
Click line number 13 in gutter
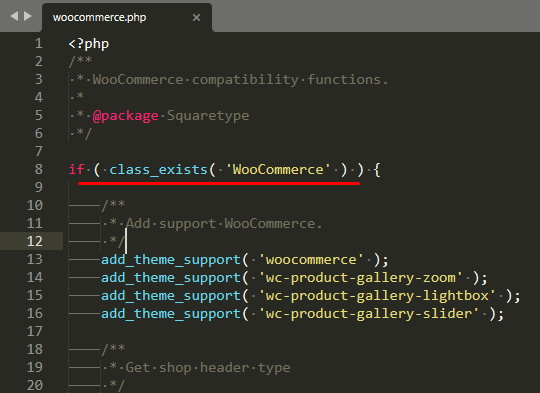[35, 259]
